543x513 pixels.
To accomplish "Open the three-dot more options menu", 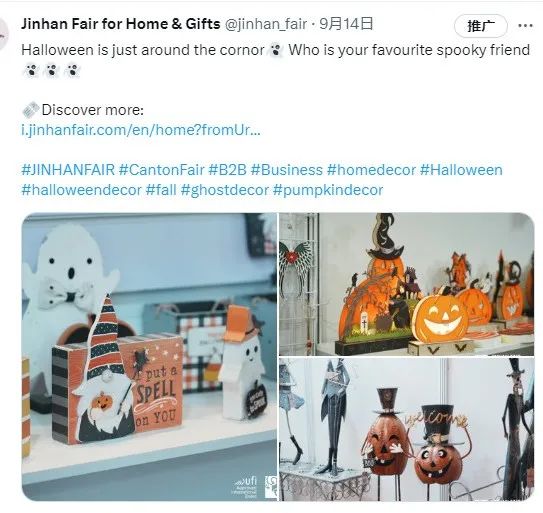I will point(525,25).
